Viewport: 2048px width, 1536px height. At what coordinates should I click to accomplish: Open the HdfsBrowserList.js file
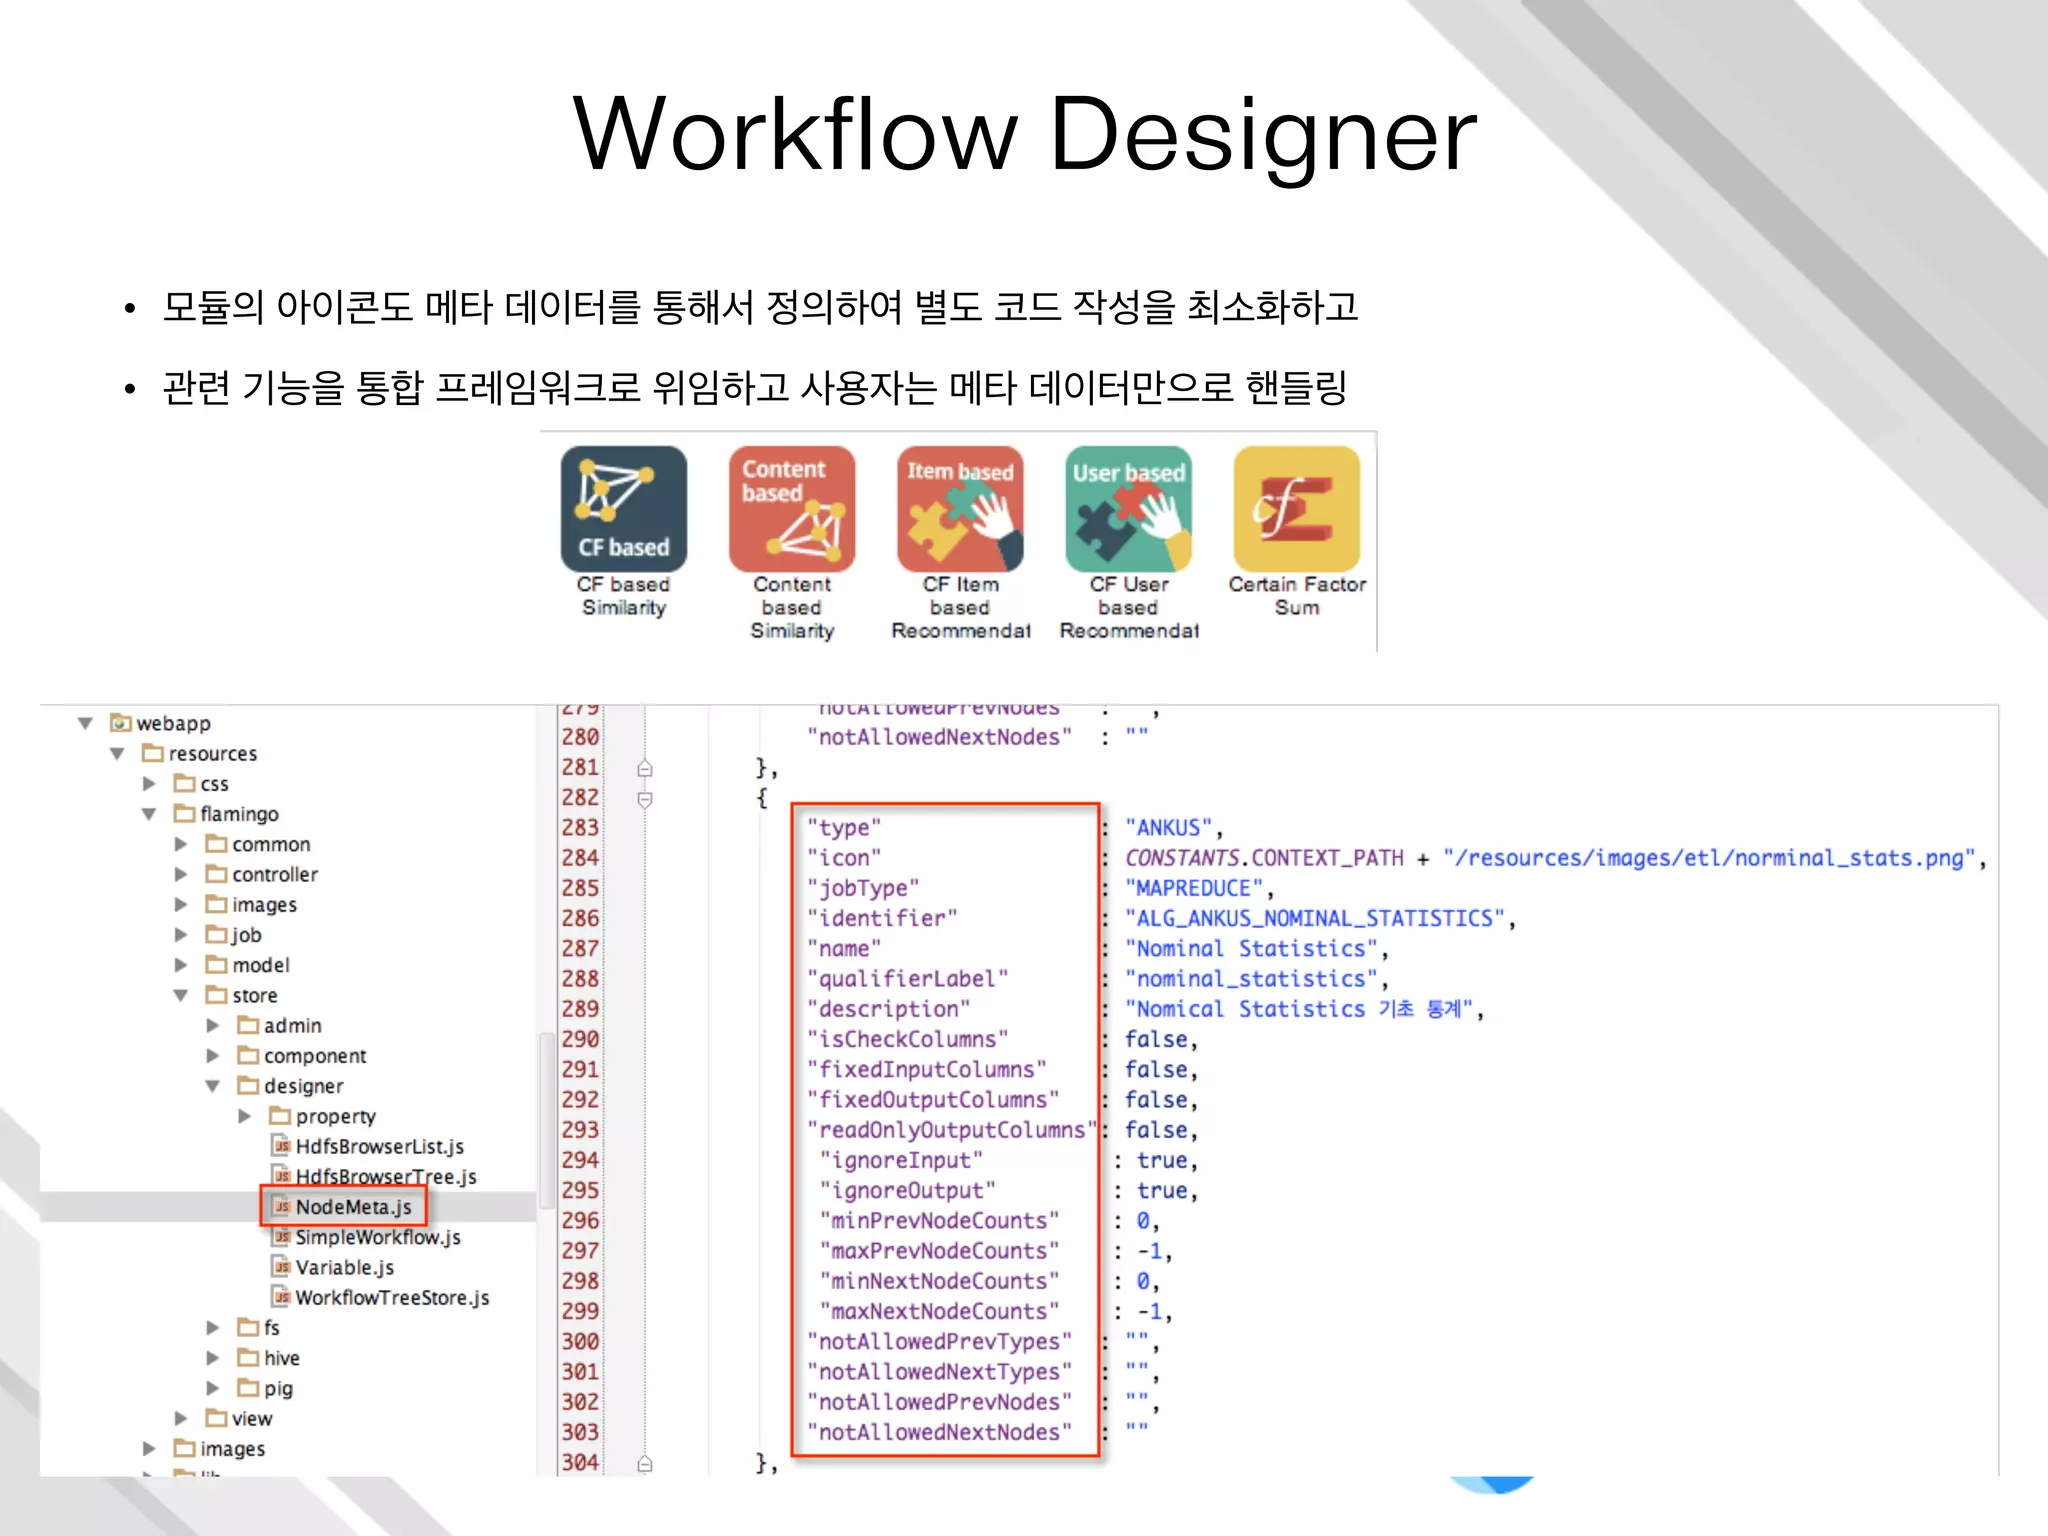[379, 1146]
